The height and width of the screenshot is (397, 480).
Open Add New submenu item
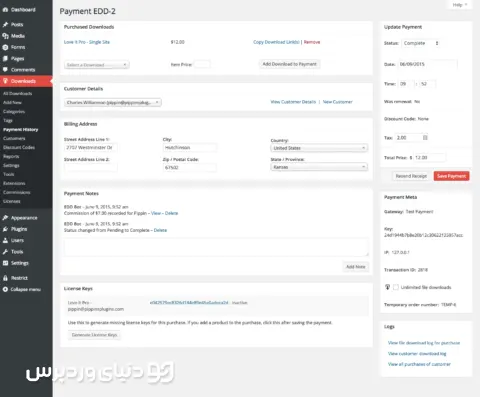point(12,102)
